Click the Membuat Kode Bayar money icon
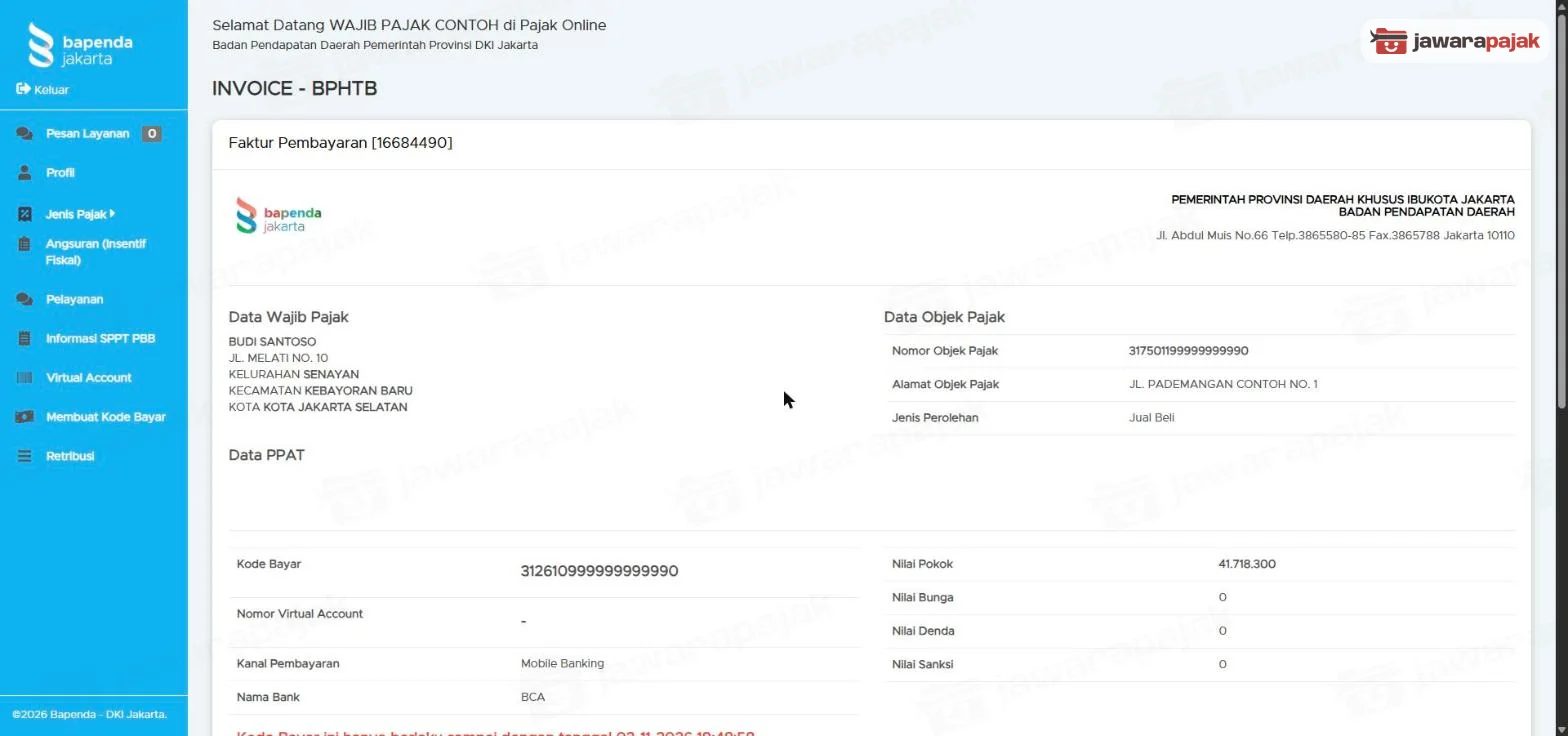Image resolution: width=1568 pixels, height=736 pixels. pyautogui.click(x=25, y=417)
